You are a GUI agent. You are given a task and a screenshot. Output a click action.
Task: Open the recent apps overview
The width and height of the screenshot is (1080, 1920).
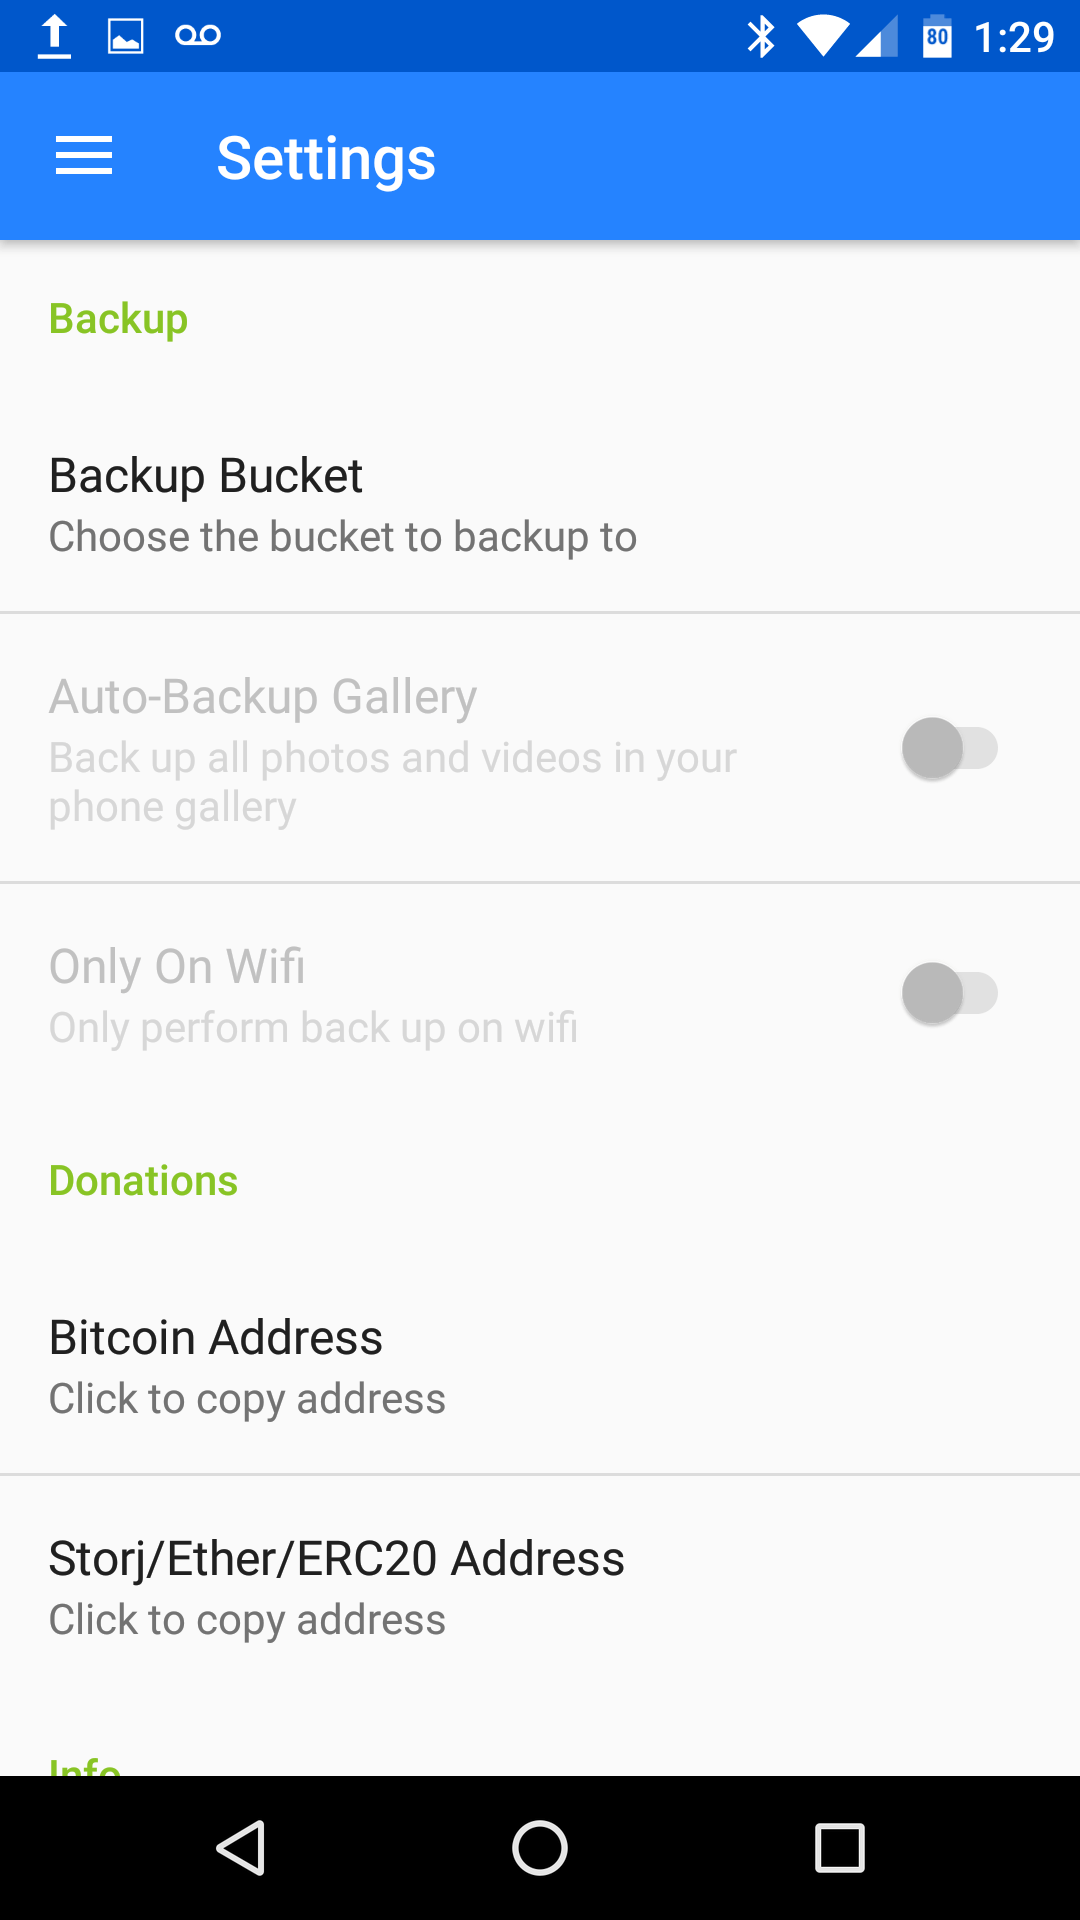click(840, 1847)
